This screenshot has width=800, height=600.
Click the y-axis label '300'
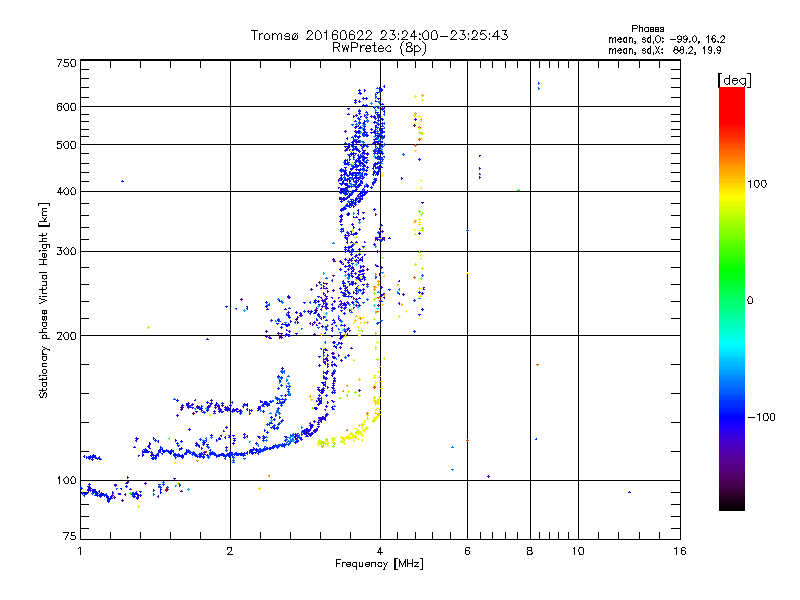(x=66, y=252)
